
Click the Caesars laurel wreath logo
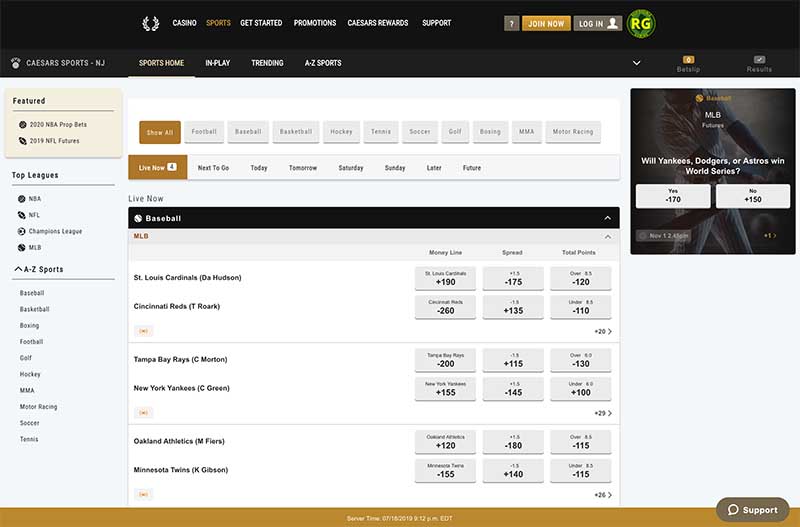(x=151, y=23)
